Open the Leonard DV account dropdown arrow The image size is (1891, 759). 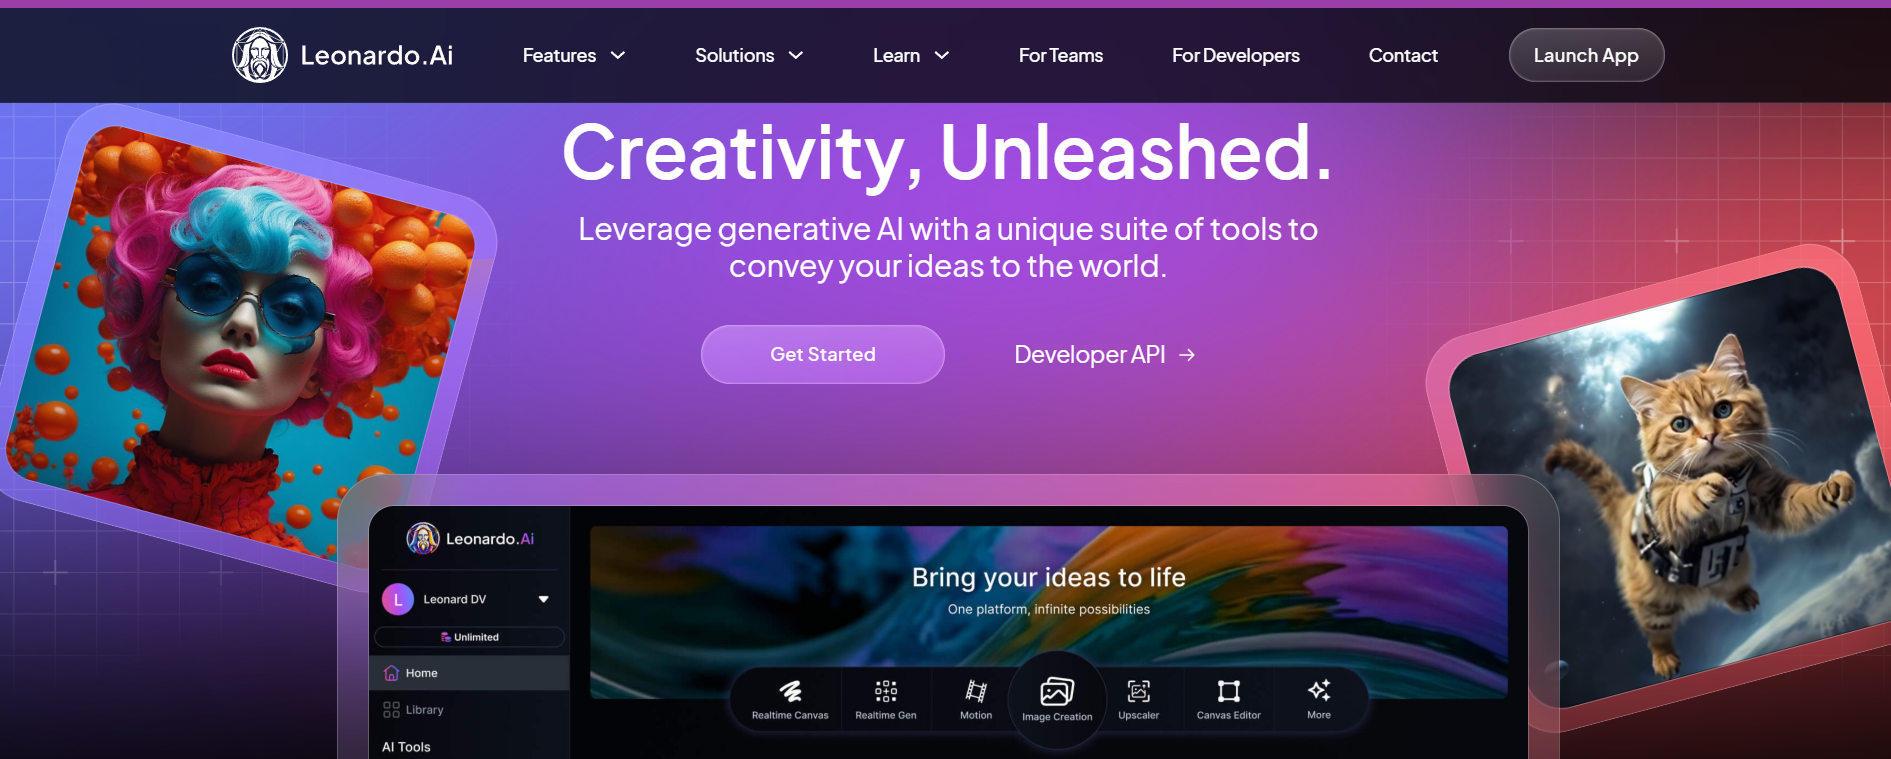pyautogui.click(x=544, y=599)
